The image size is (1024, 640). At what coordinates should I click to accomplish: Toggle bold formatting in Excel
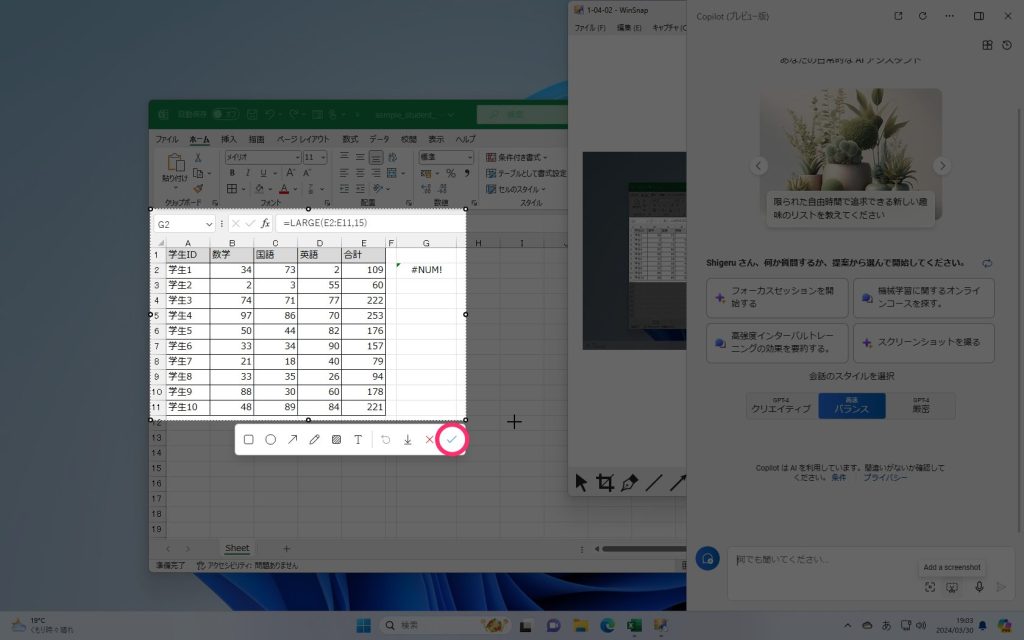pyautogui.click(x=232, y=173)
